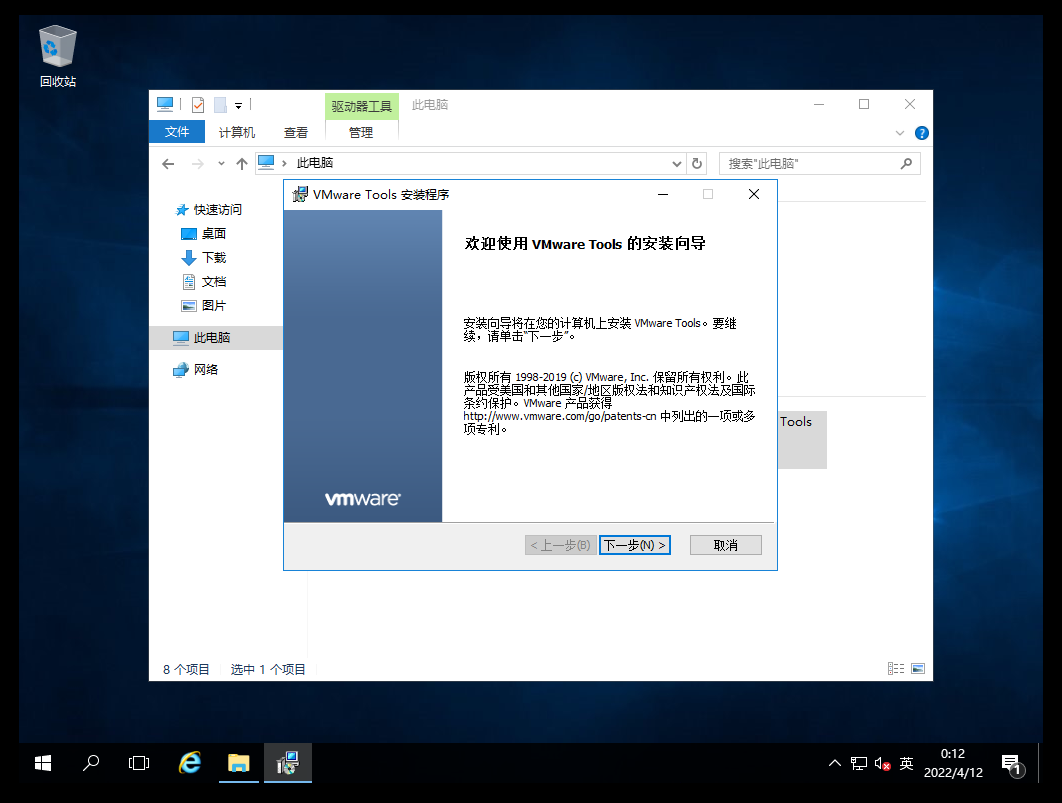Open network status tray icon

(859, 764)
